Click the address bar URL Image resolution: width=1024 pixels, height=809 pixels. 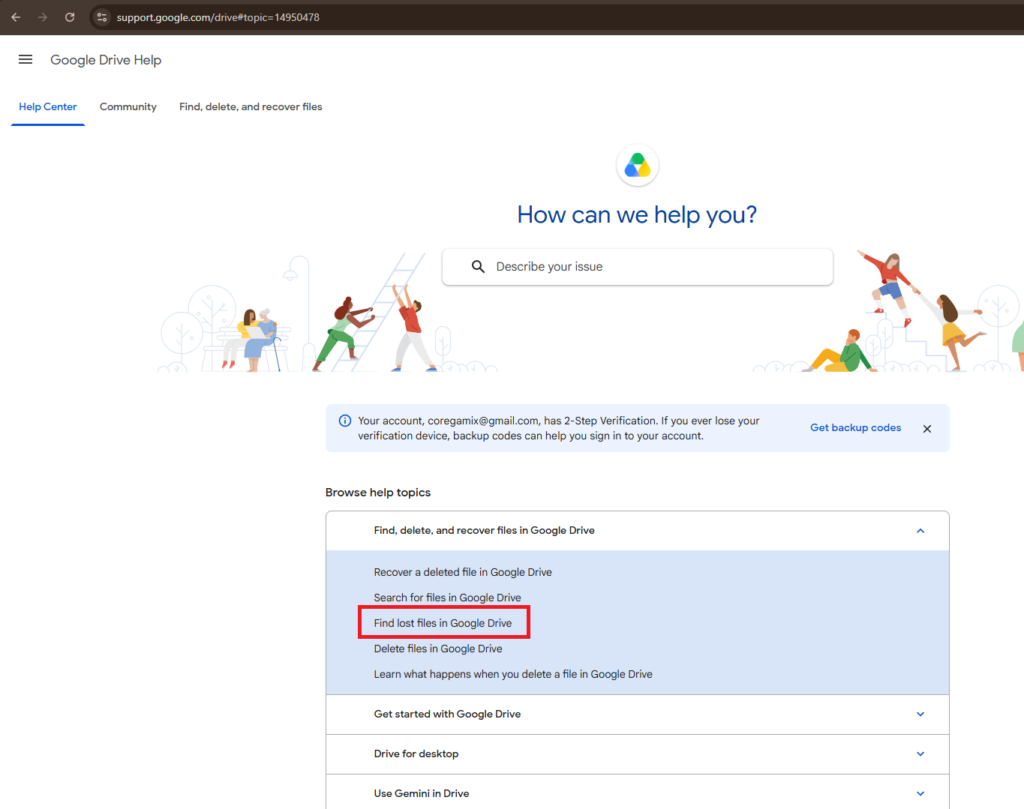point(218,18)
